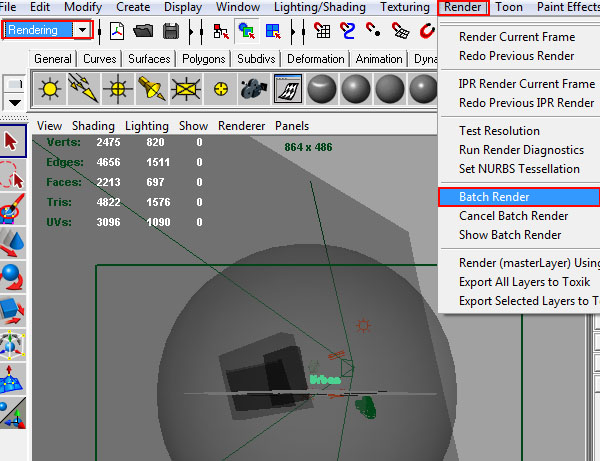This screenshot has height=461, width=600.
Task: Open the Modify menu
Action: pyautogui.click(x=83, y=7)
